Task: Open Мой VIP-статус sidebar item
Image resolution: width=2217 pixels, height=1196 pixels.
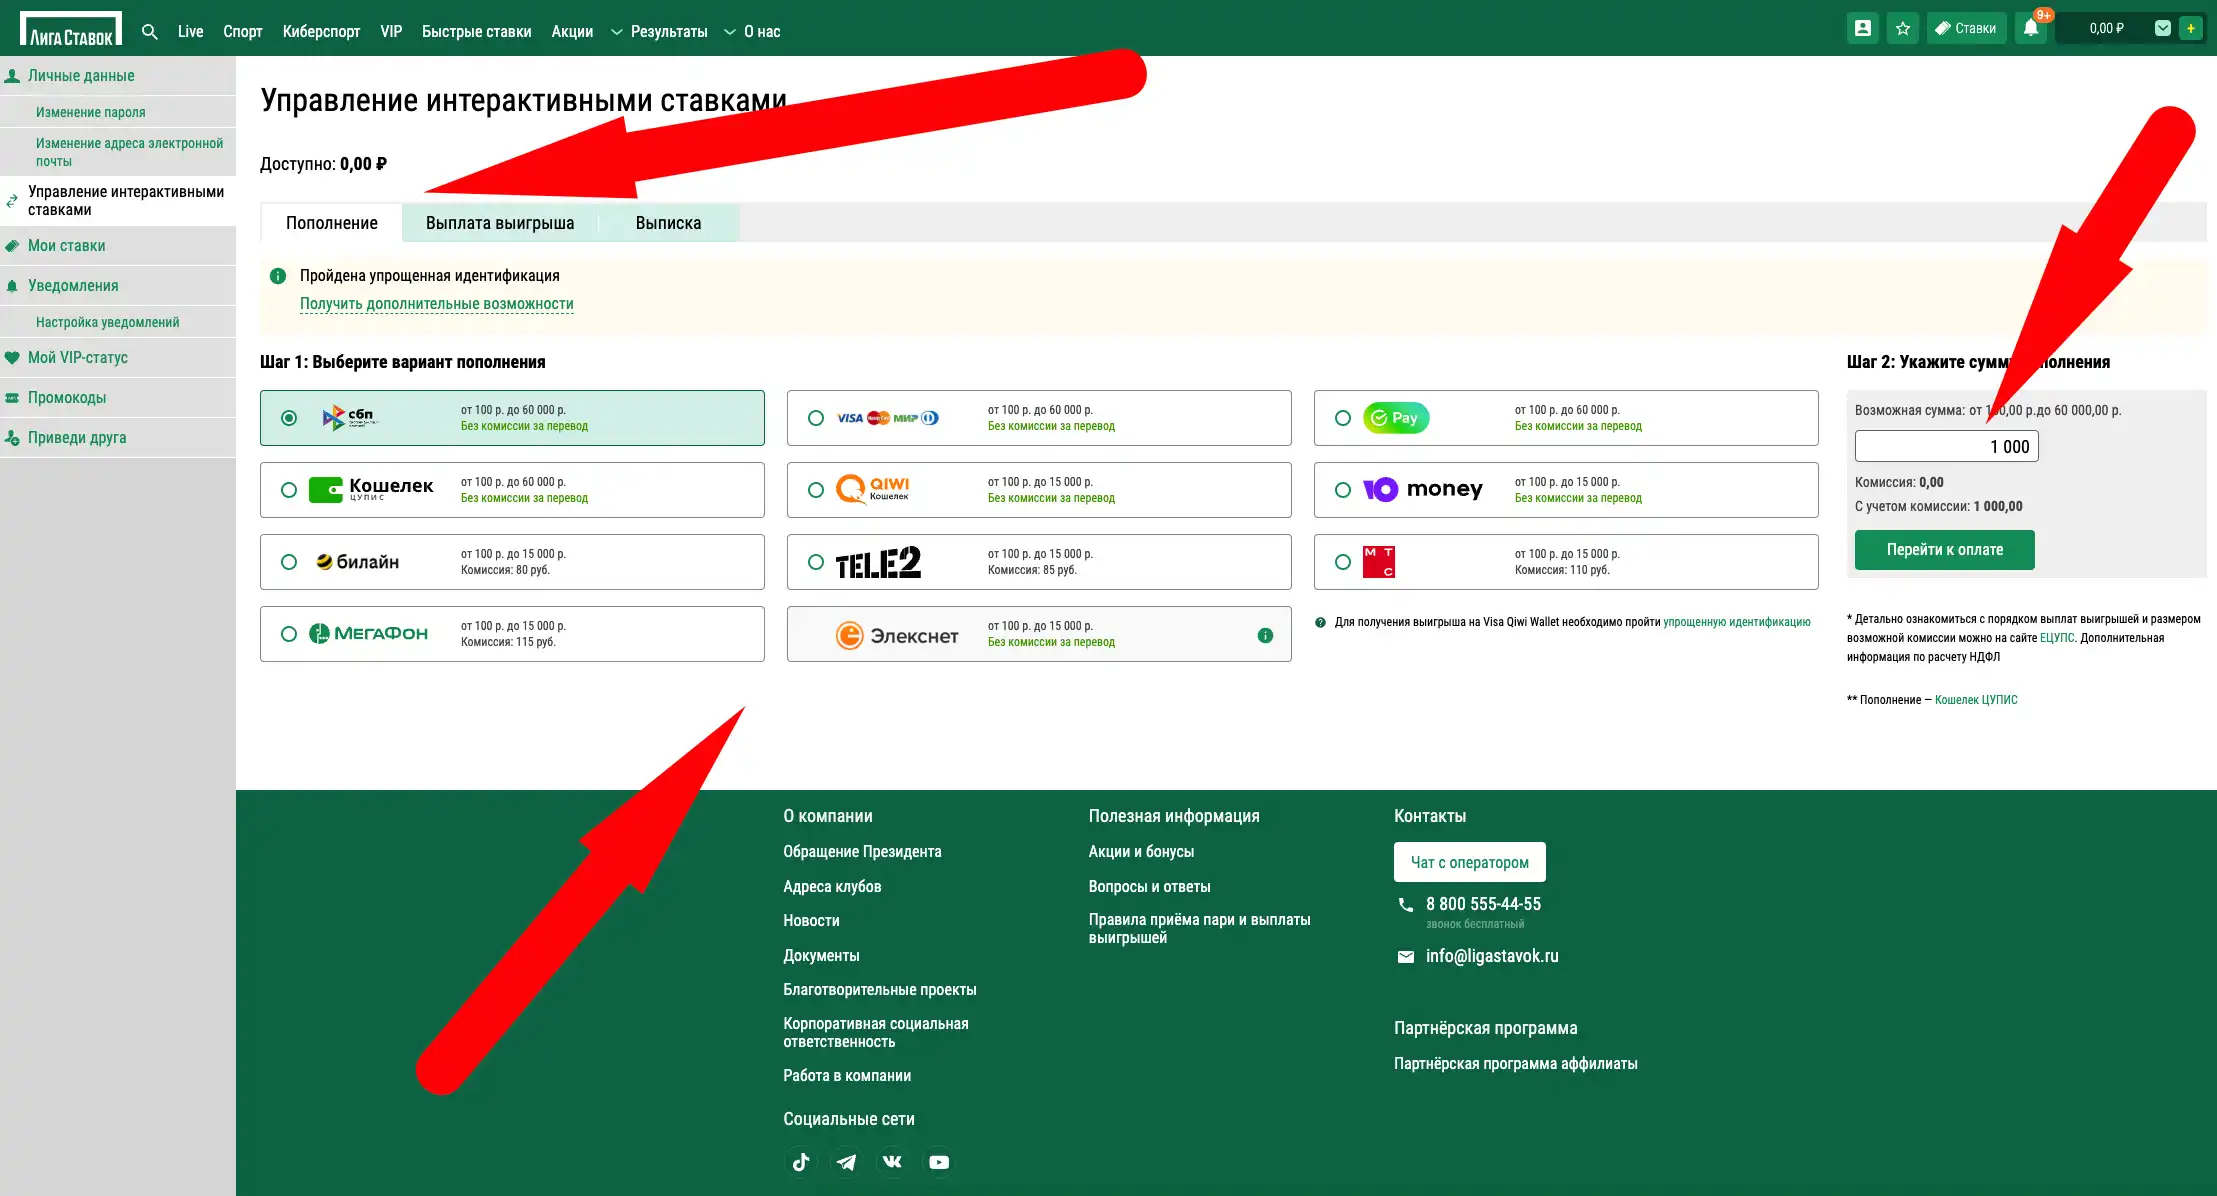Action: (x=118, y=358)
